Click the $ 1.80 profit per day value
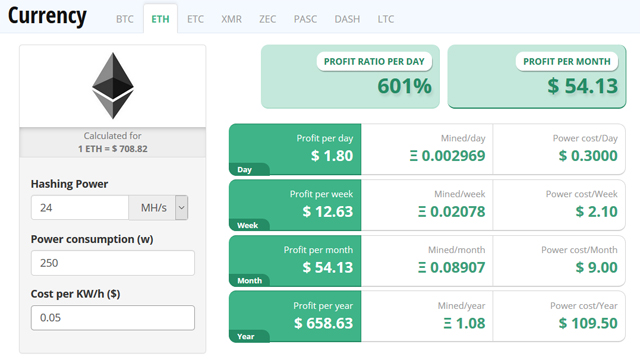 coord(332,156)
